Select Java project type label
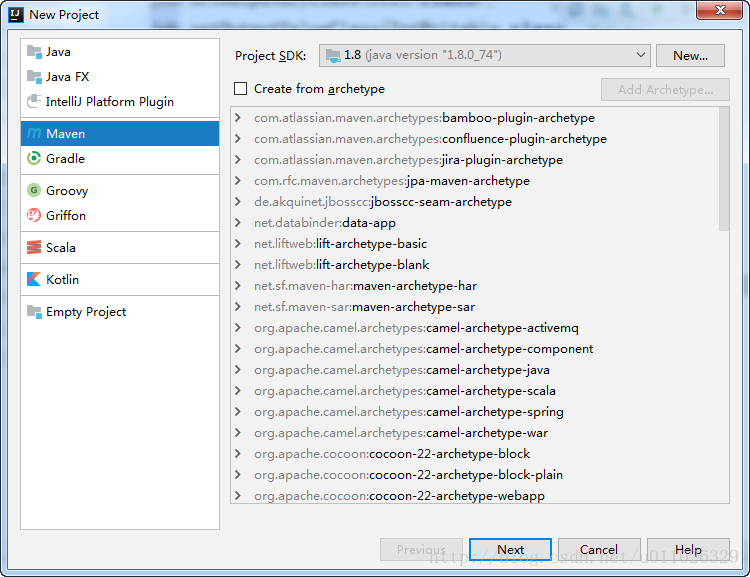The image size is (750, 577). 58,52
